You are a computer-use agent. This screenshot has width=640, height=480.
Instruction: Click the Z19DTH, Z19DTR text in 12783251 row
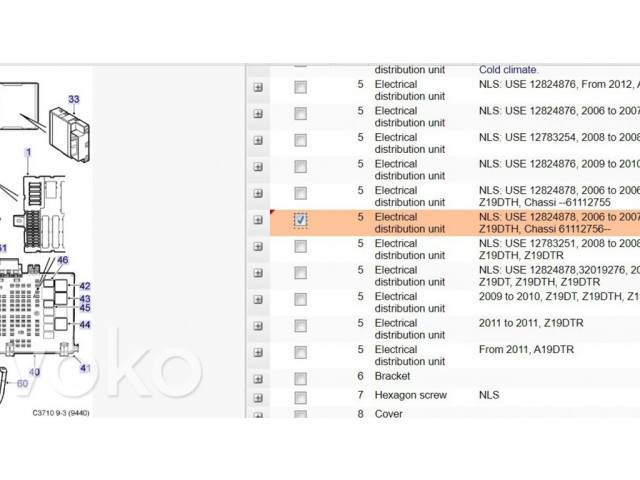pyautogui.click(x=521, y=256)
